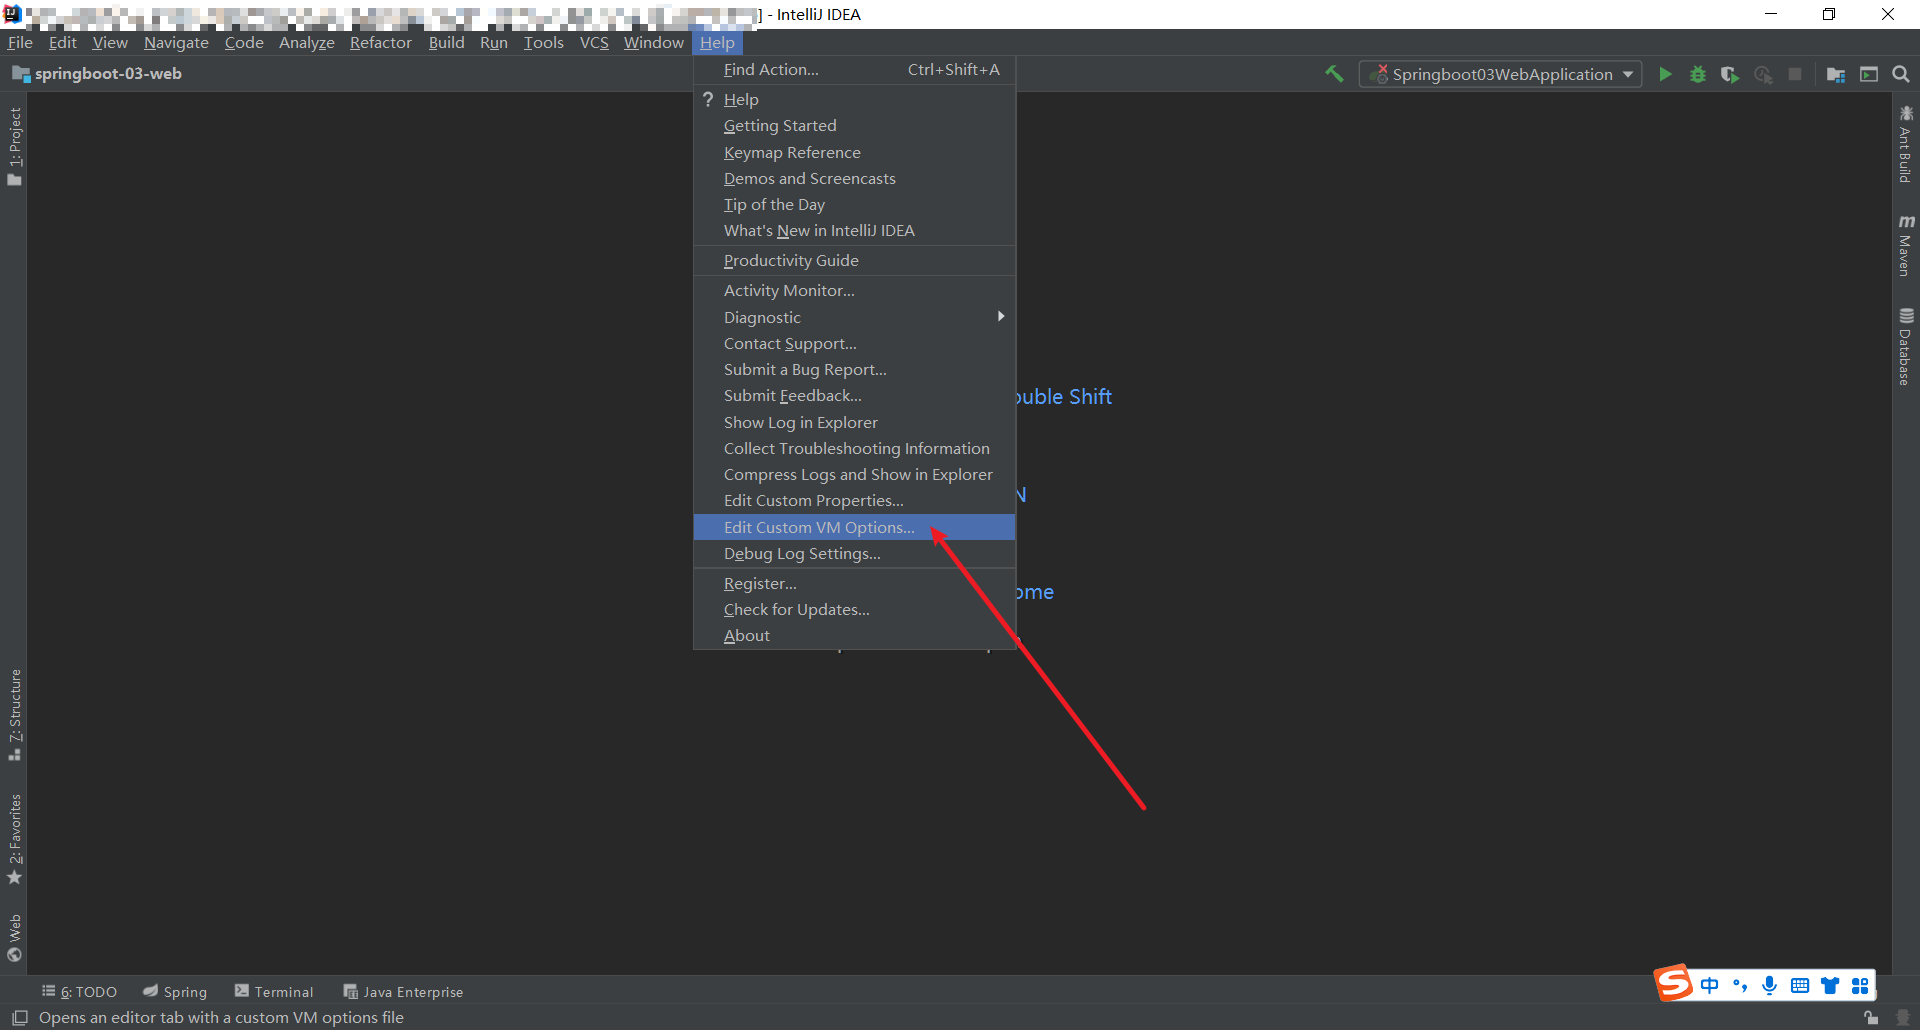
Task: Open the Java Enterprise bottom tab
Action: pos(403,991)
